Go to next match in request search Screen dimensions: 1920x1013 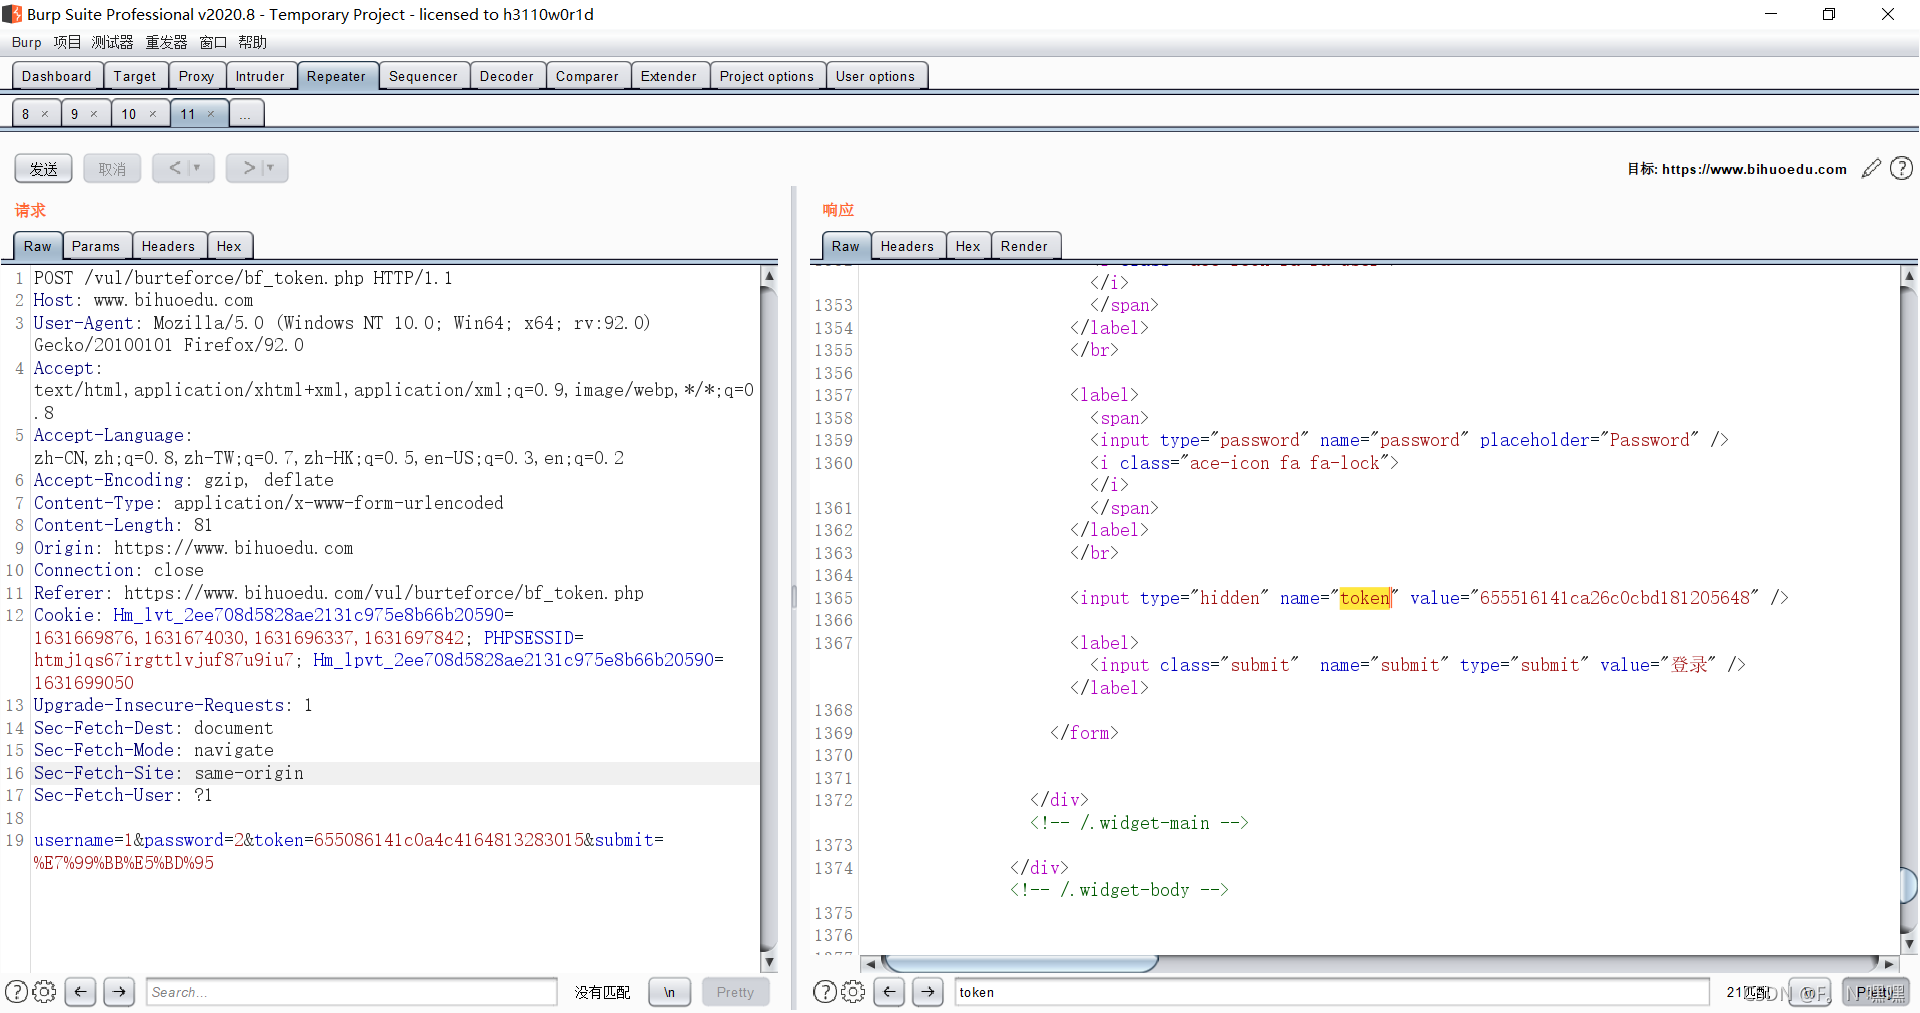tap(119, 992)
